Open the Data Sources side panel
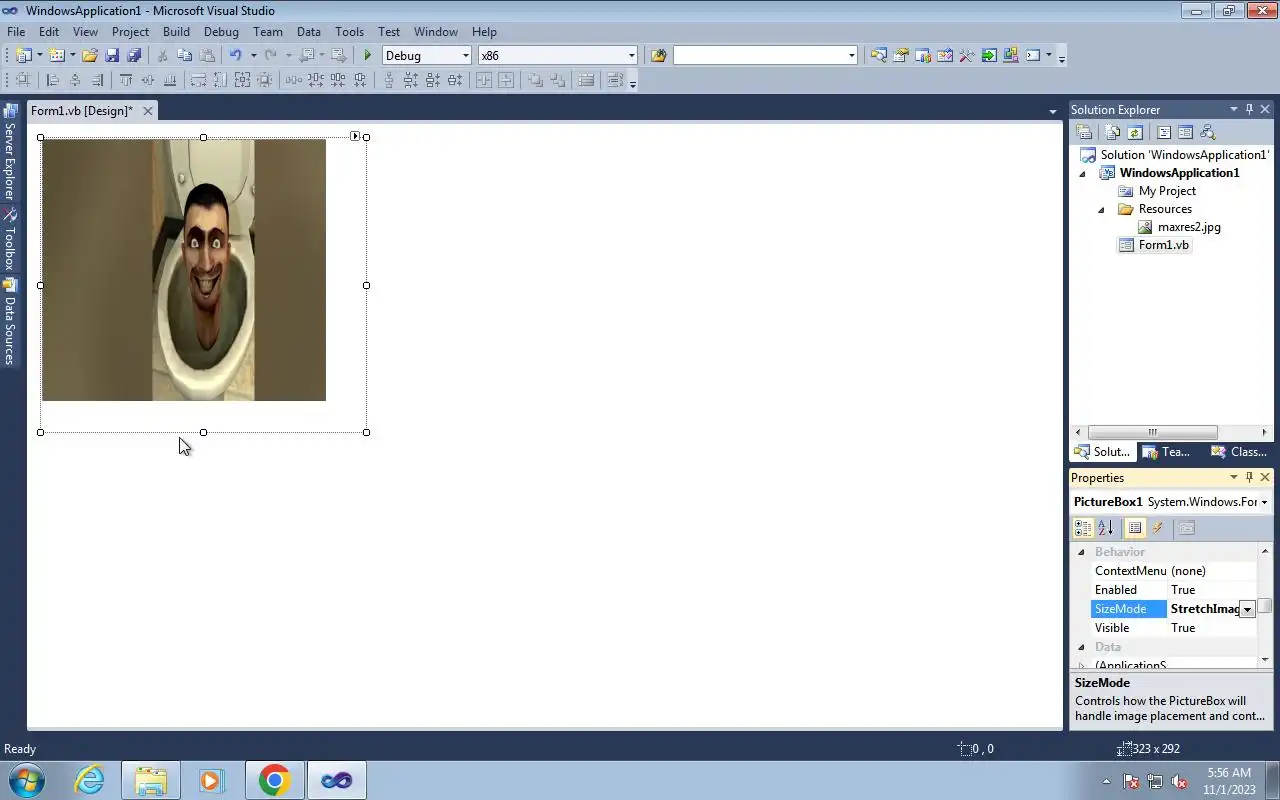 pyautogui.click(x=10, y=322)
